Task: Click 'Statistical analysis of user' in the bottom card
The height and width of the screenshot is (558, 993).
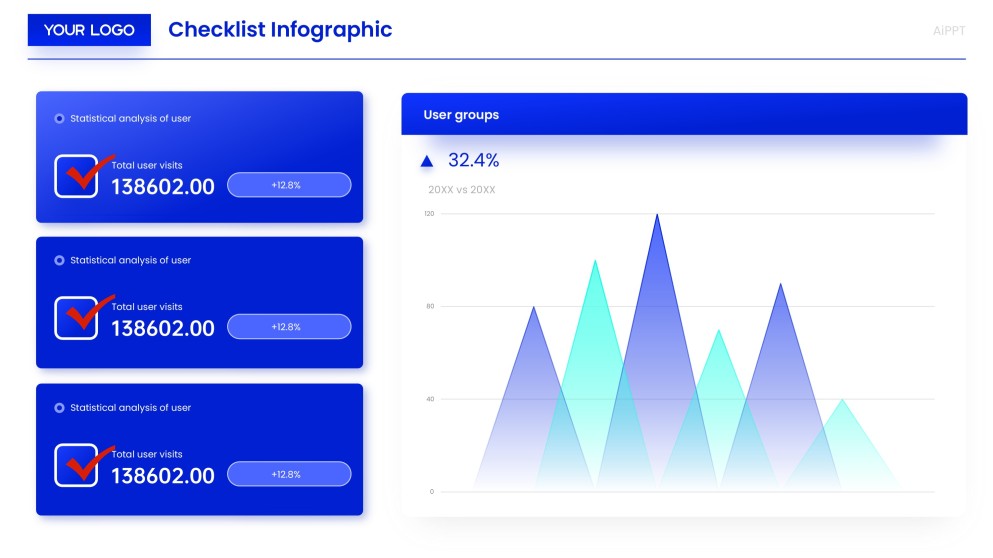Action: [x=130, y=408]
